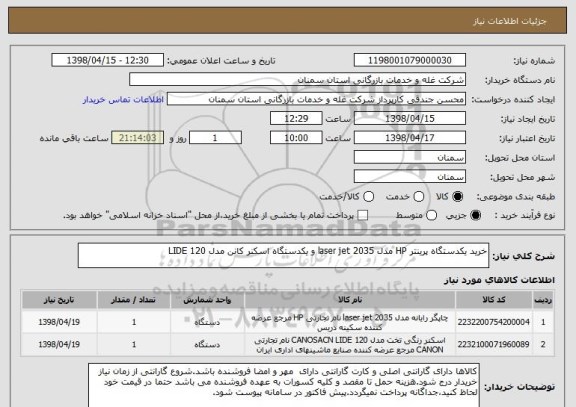Click the تعداد / مقدار column header

tap(134, 300)
